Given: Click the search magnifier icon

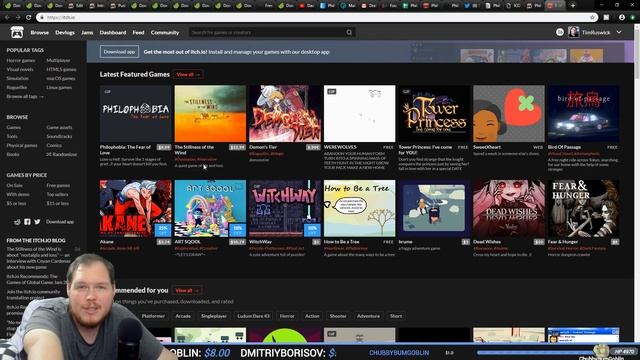Looking at the screenshot, I should (x=349, y=32).
